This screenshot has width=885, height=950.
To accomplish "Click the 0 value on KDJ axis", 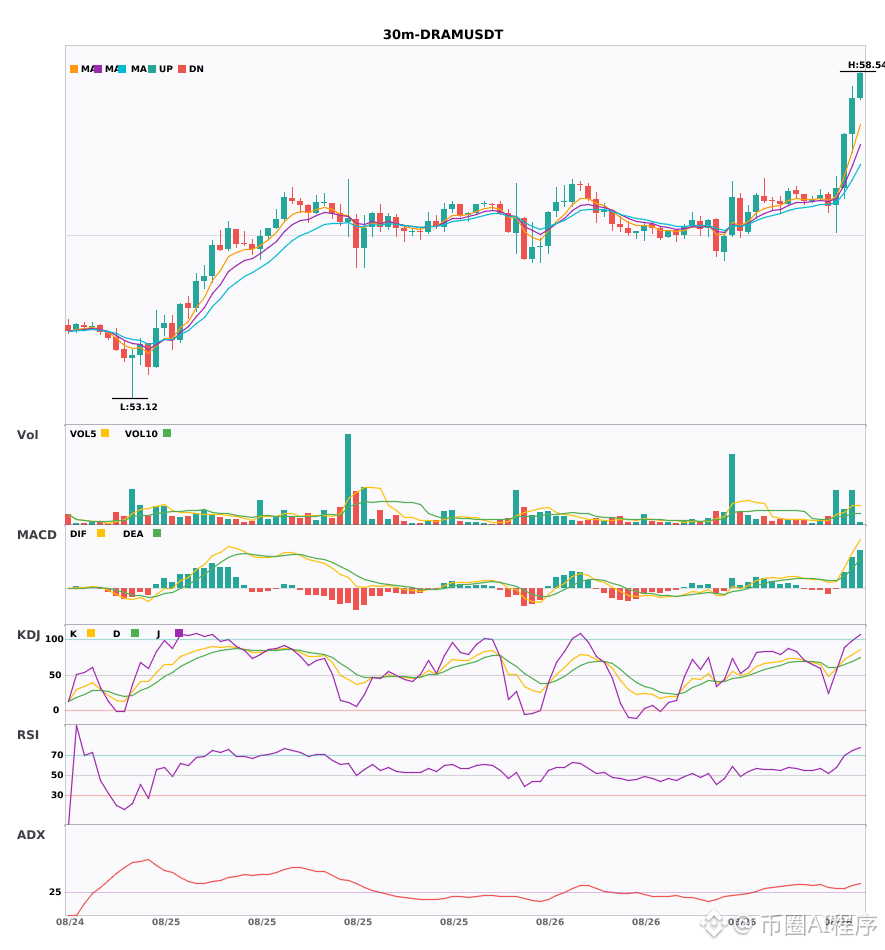I will click(x=56, y=710).
